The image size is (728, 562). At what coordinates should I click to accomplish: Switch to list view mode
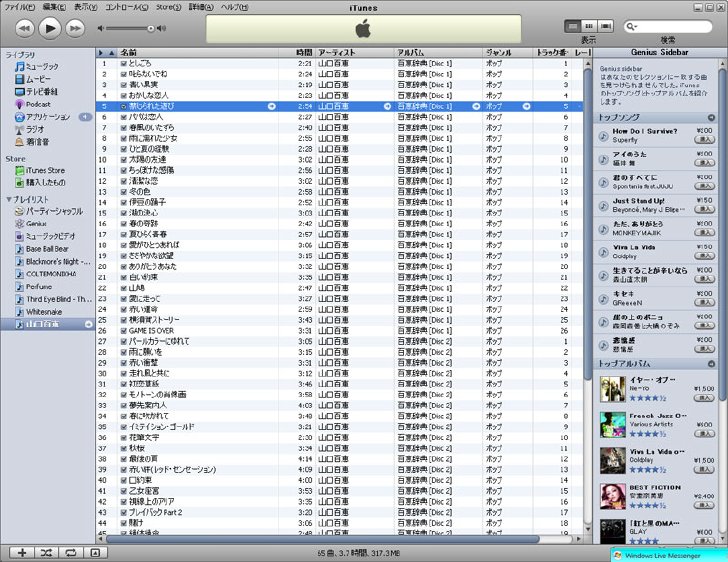(x=572, y=26)
